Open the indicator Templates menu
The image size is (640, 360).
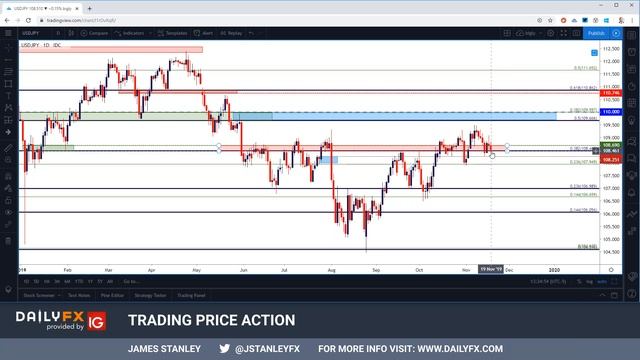point(172,33)
